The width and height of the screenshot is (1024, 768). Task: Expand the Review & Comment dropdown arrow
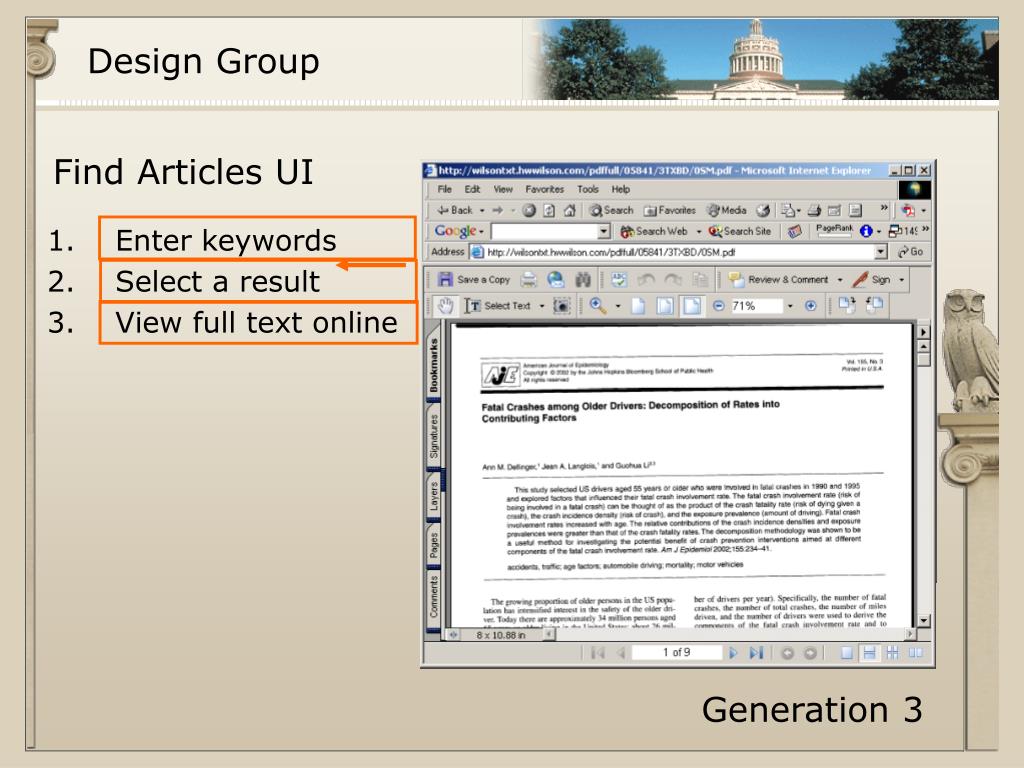coord(840,280)
